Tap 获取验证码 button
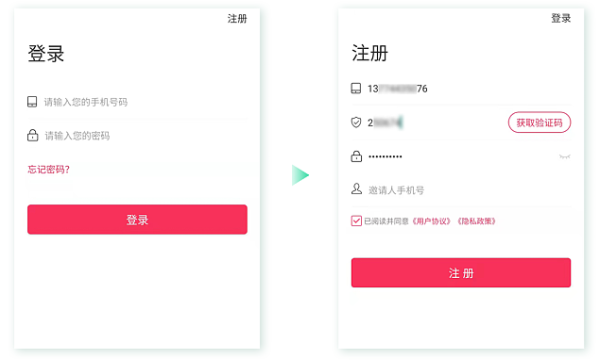The height and width of the screenshot is (360, 600). tap(540, 122)
